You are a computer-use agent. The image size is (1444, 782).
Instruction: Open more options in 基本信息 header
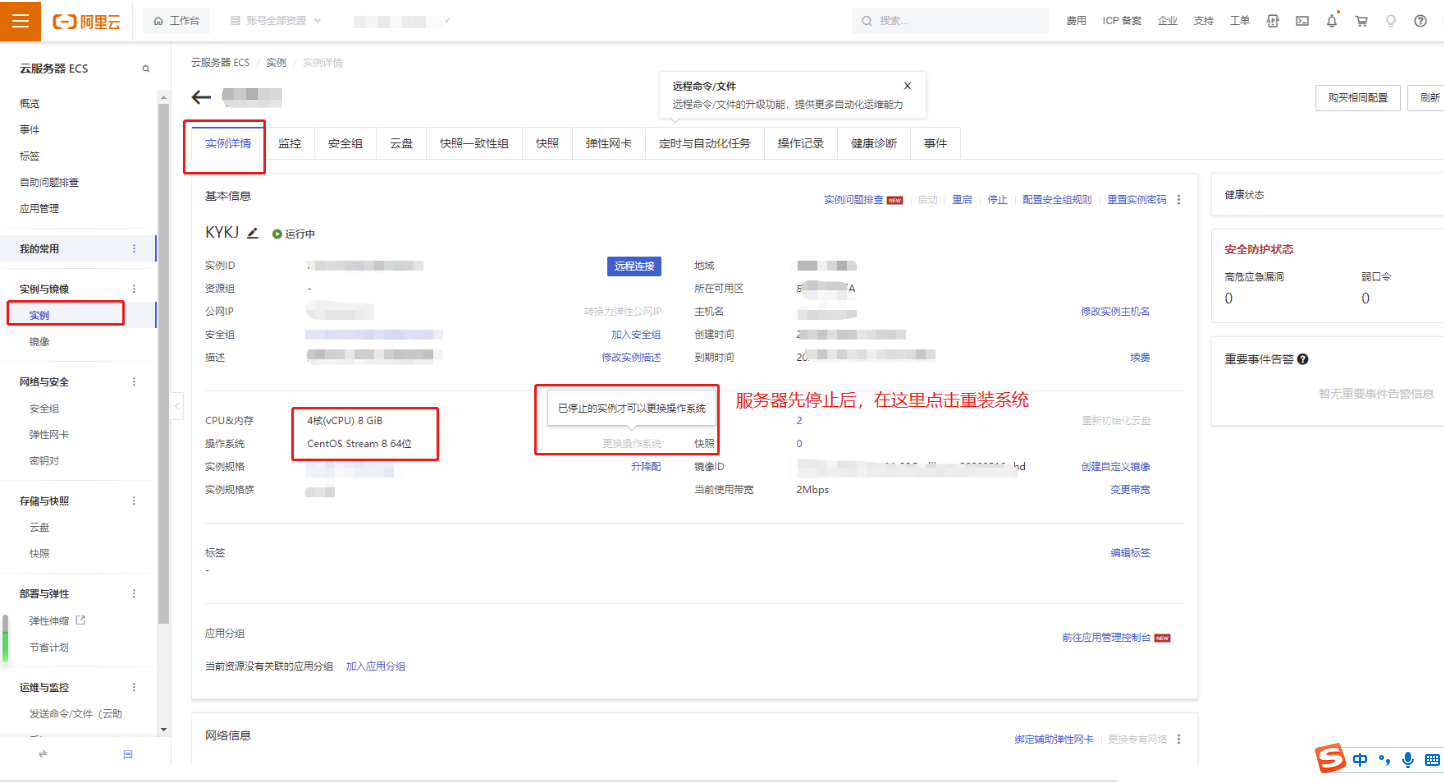tap(1179, 200)
